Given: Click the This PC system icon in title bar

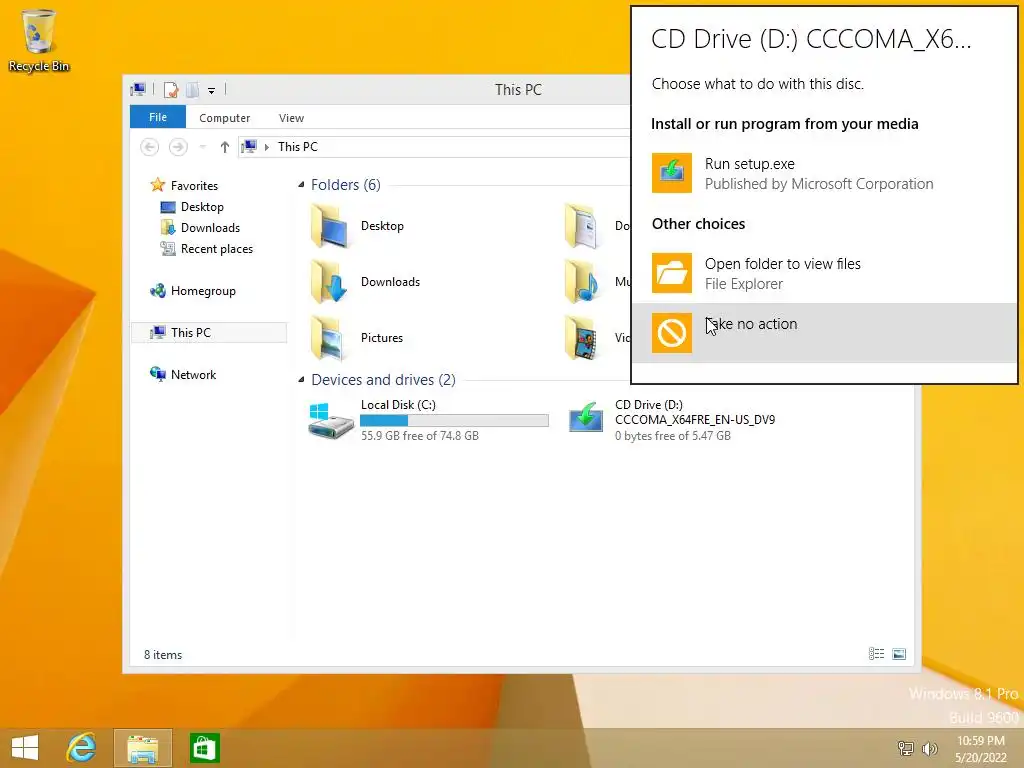Looking at the screenshot, I should [138, 89].
